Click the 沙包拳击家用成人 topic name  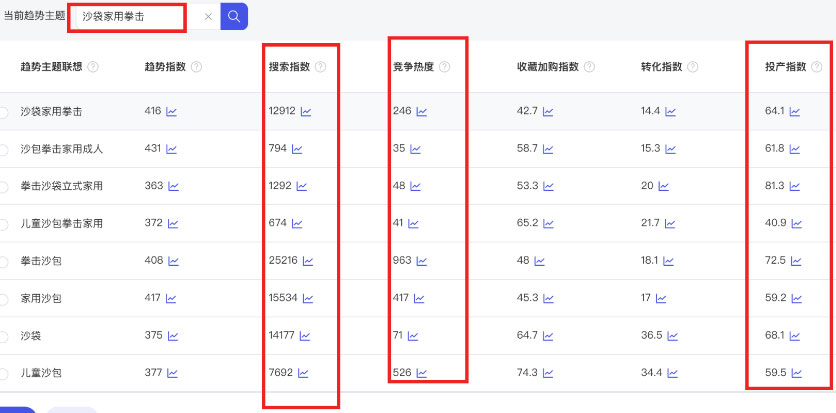(62, 149)
